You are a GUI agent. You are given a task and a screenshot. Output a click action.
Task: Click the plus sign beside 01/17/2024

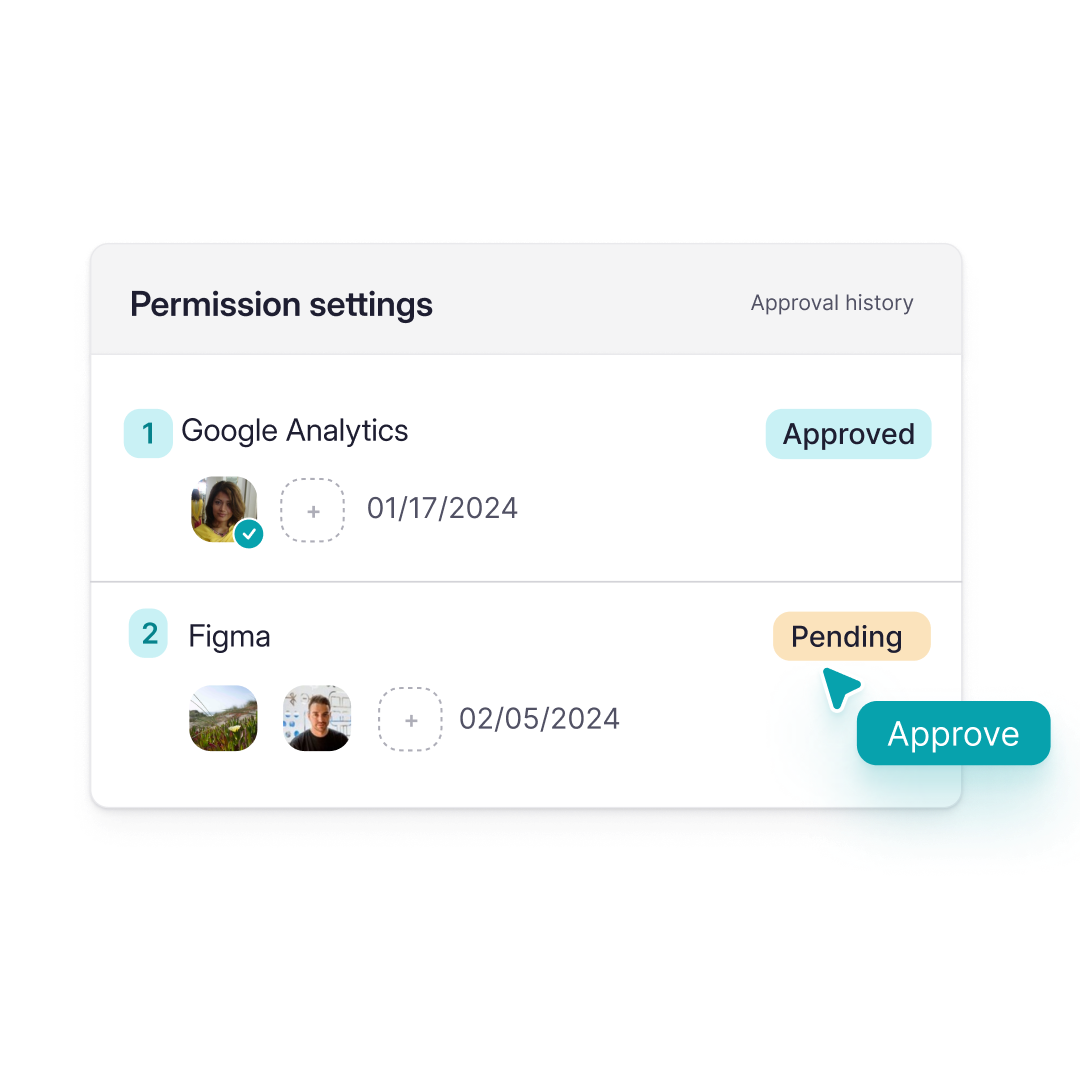coord(312,510)
